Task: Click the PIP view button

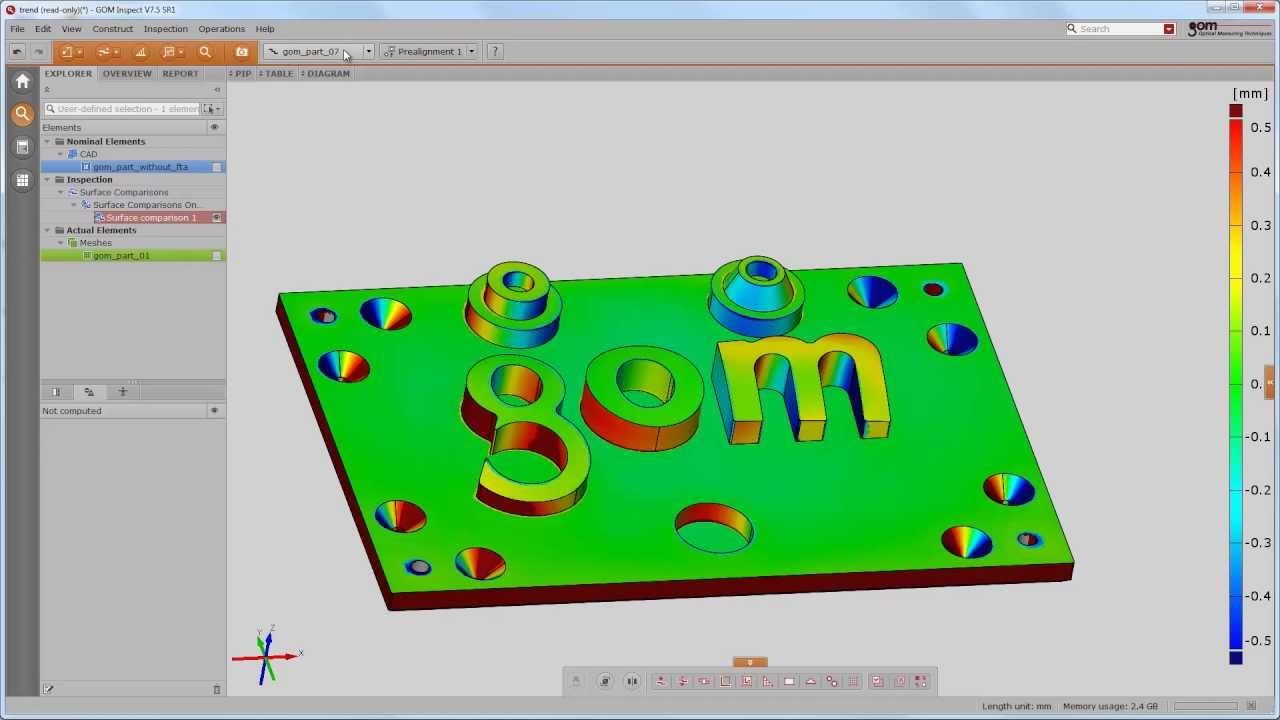Action: (241, 74)
